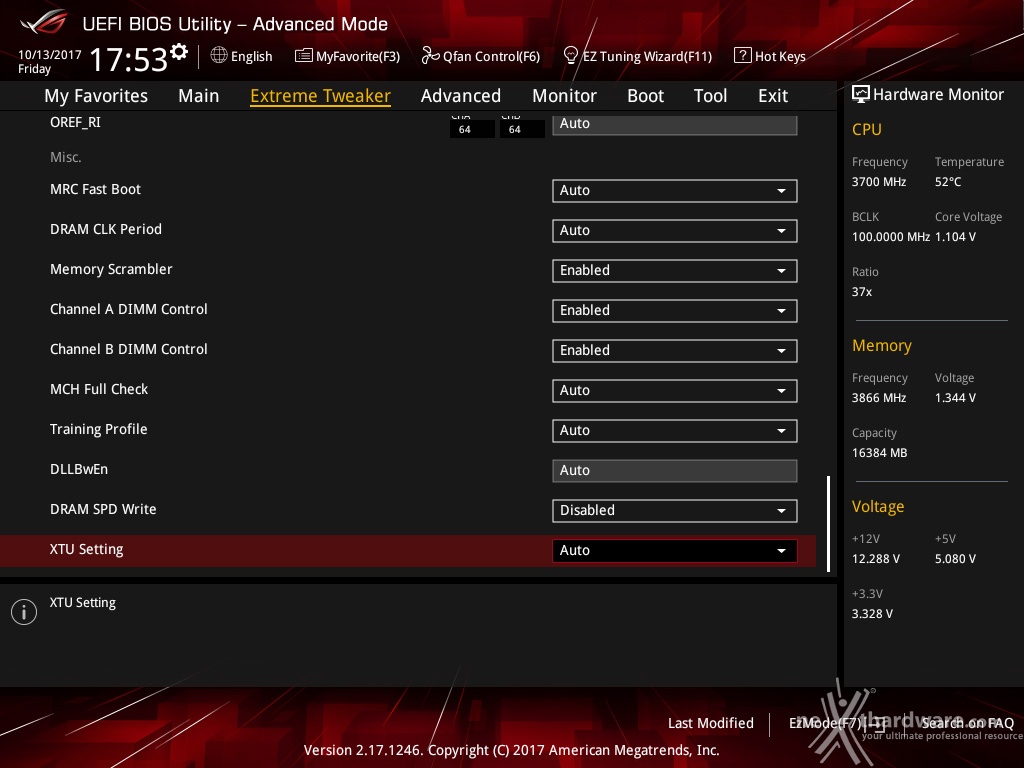Image resolution: width=1024 pixels, height=768 pixels.
Task: Expand the DRAM CLK Period dropdown
Action: point(675,231)
